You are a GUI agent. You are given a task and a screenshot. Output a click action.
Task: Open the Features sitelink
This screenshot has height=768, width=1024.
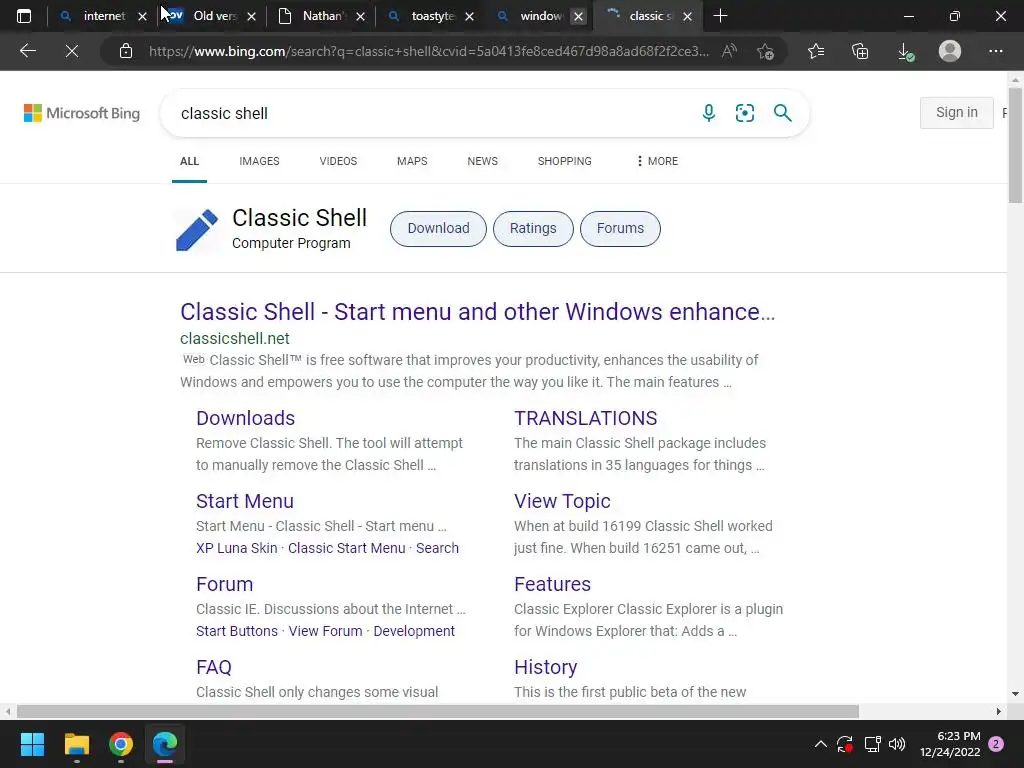coord(552,584)
